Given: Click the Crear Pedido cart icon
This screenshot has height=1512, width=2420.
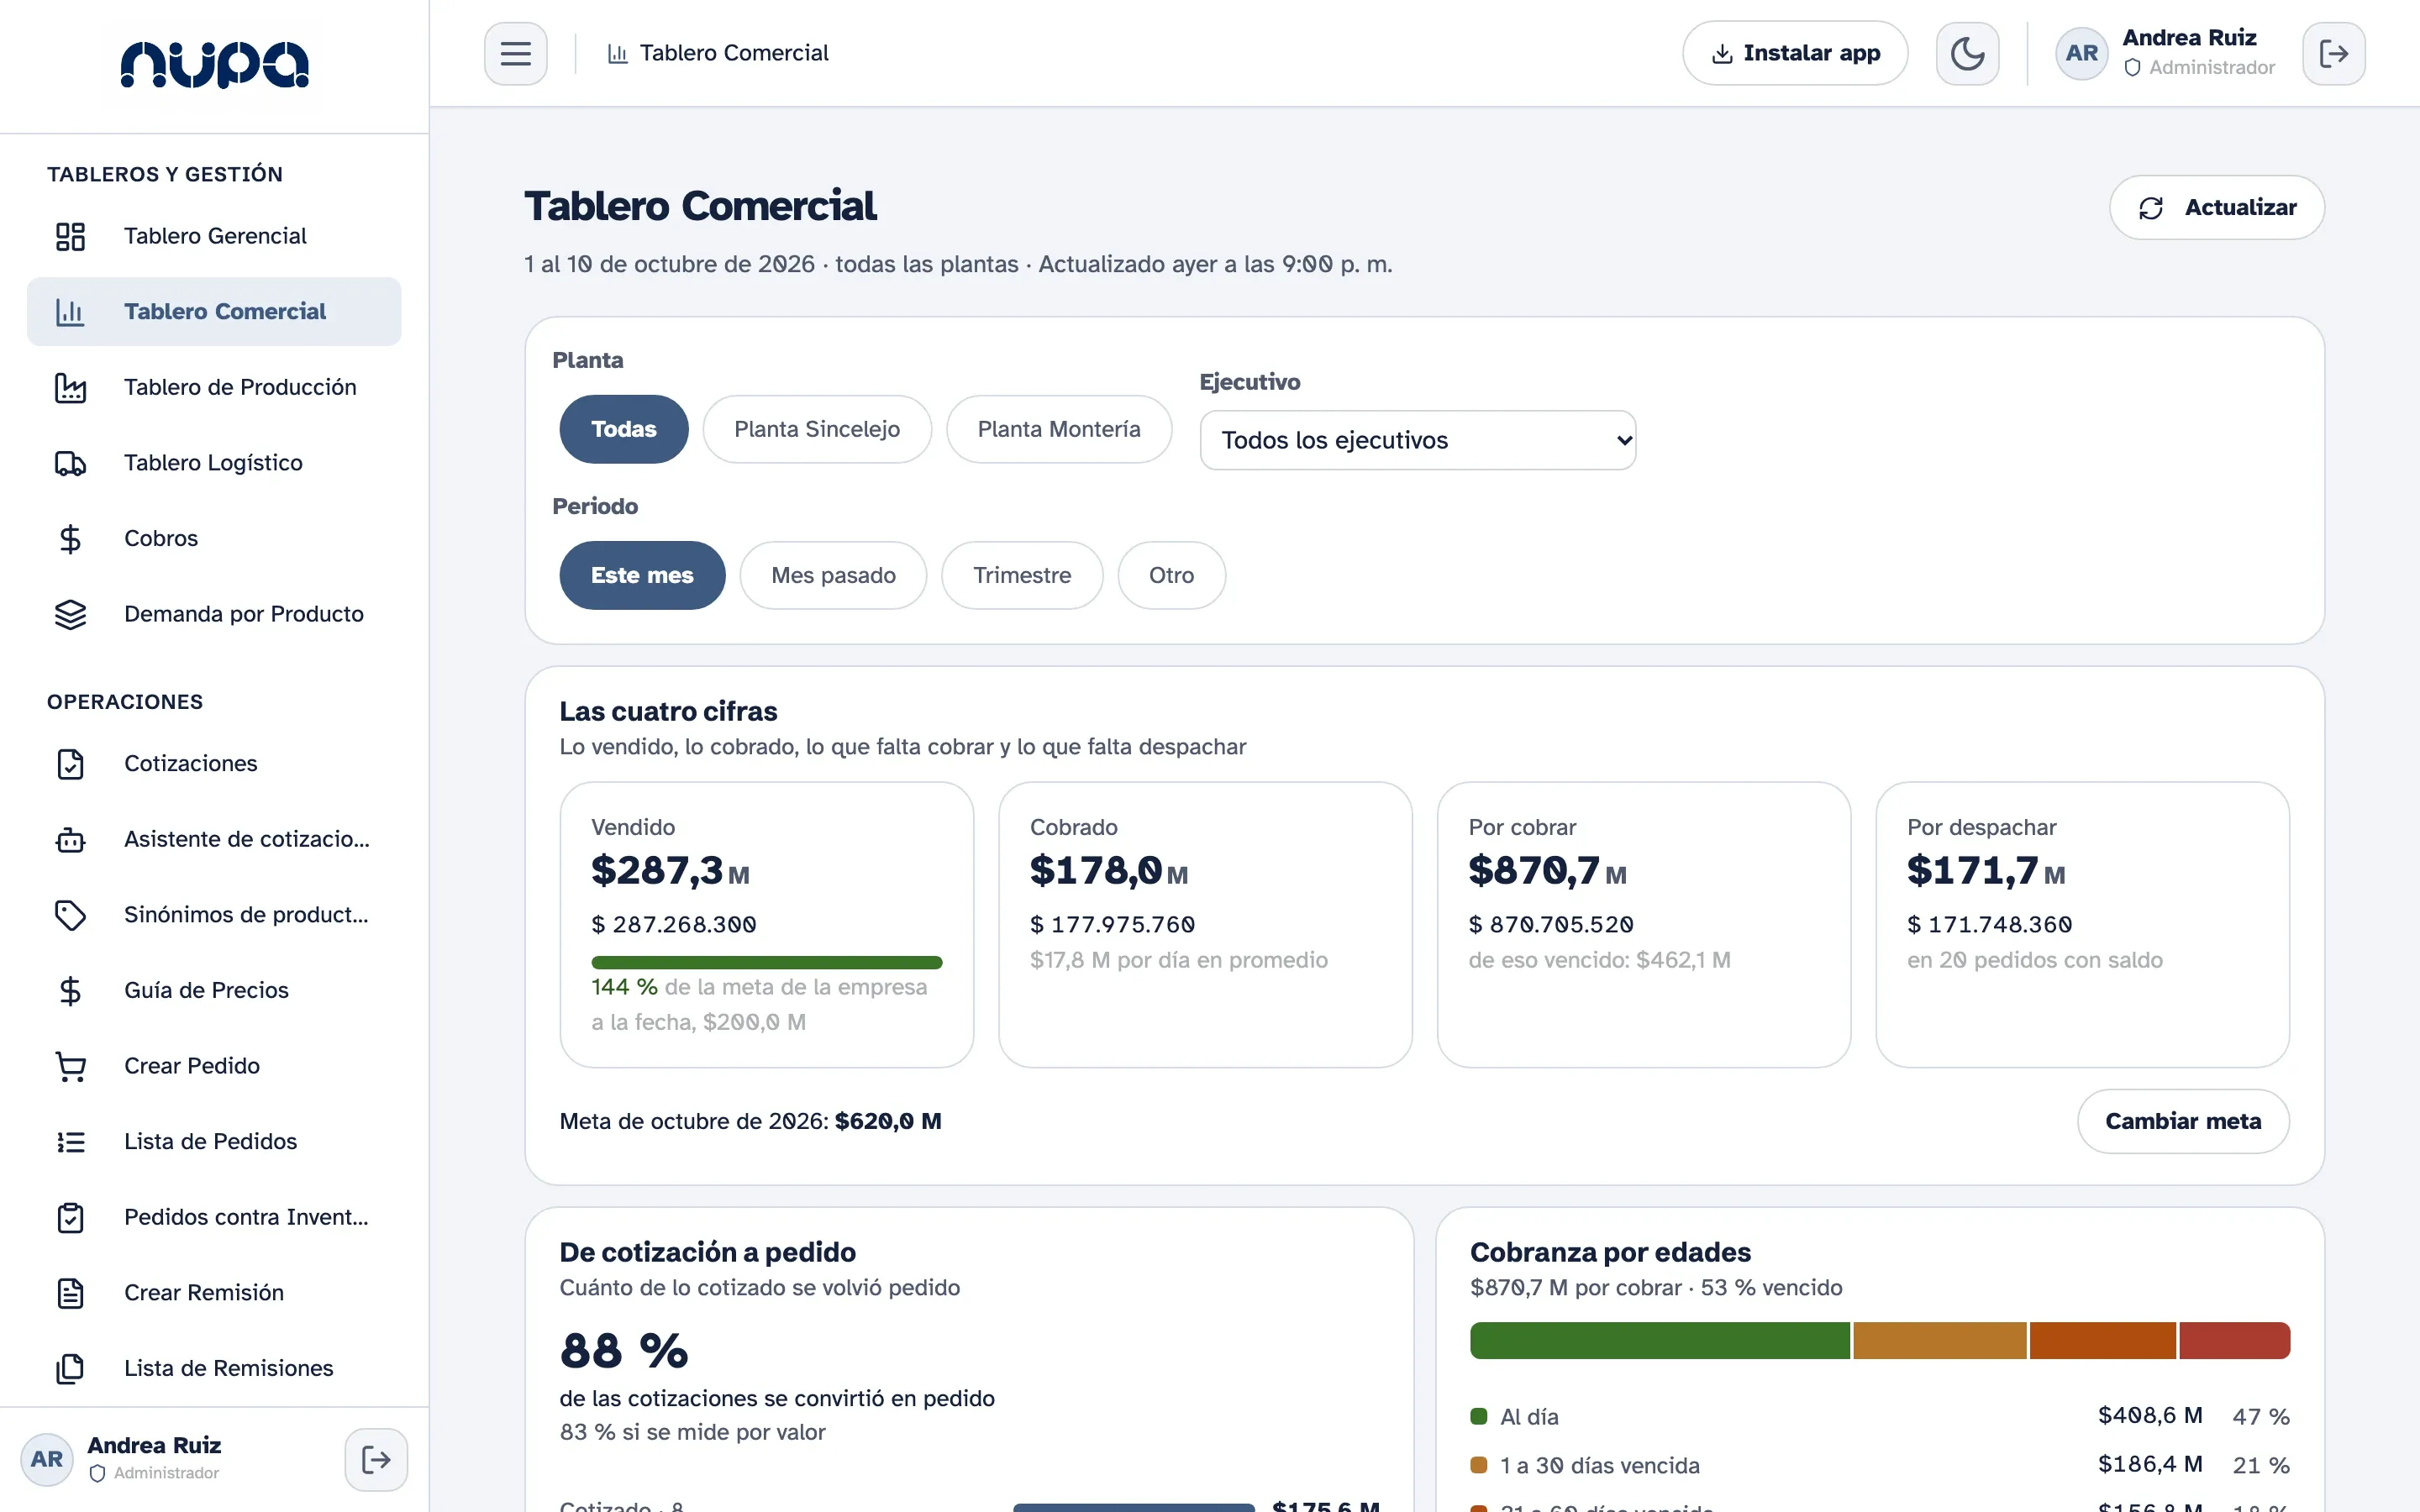Looking at the screenshot, I should coord(70,1066).
